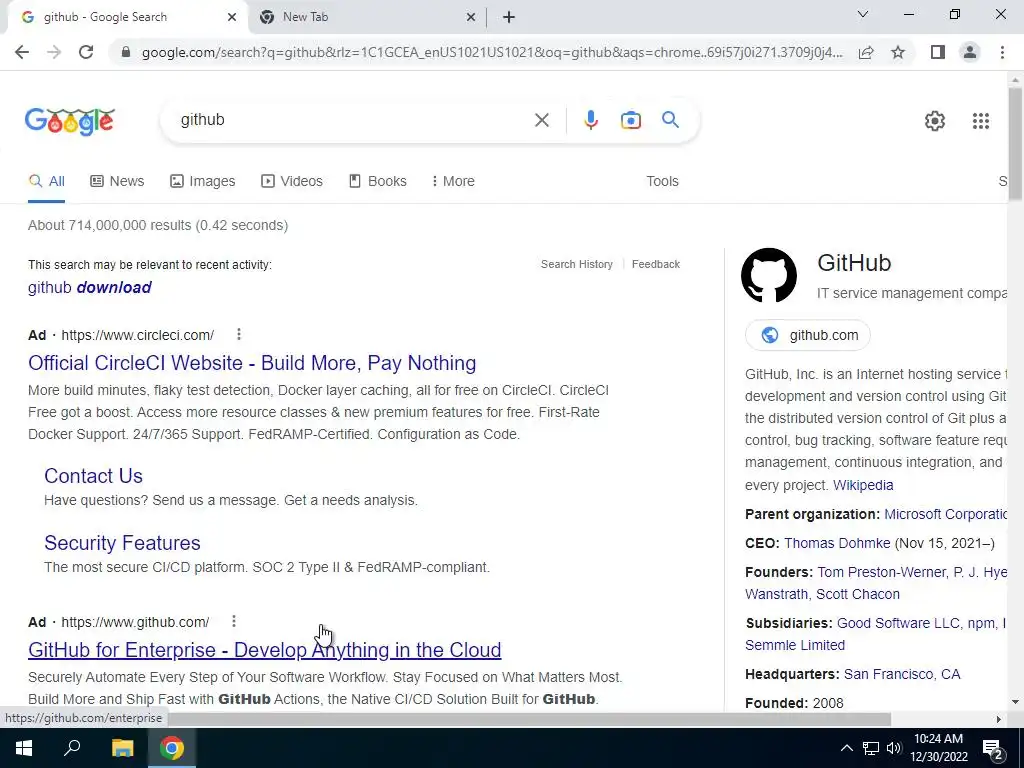Go forward using the browser forward arrow
The height and width of the screenshot is (768, 1024).
click(54, 52)
